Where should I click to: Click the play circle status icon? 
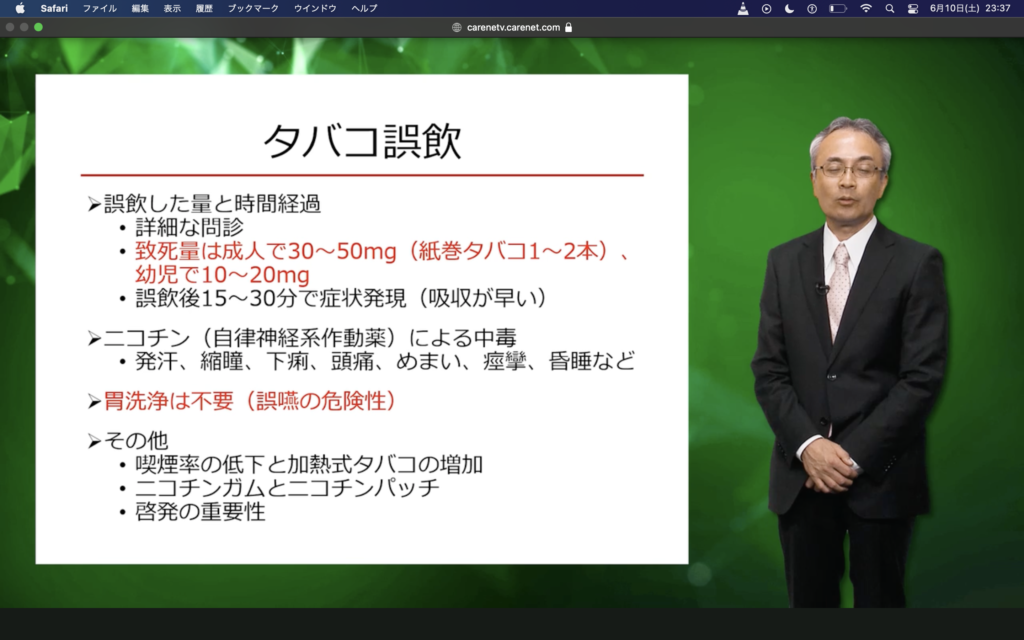point(767,8)
